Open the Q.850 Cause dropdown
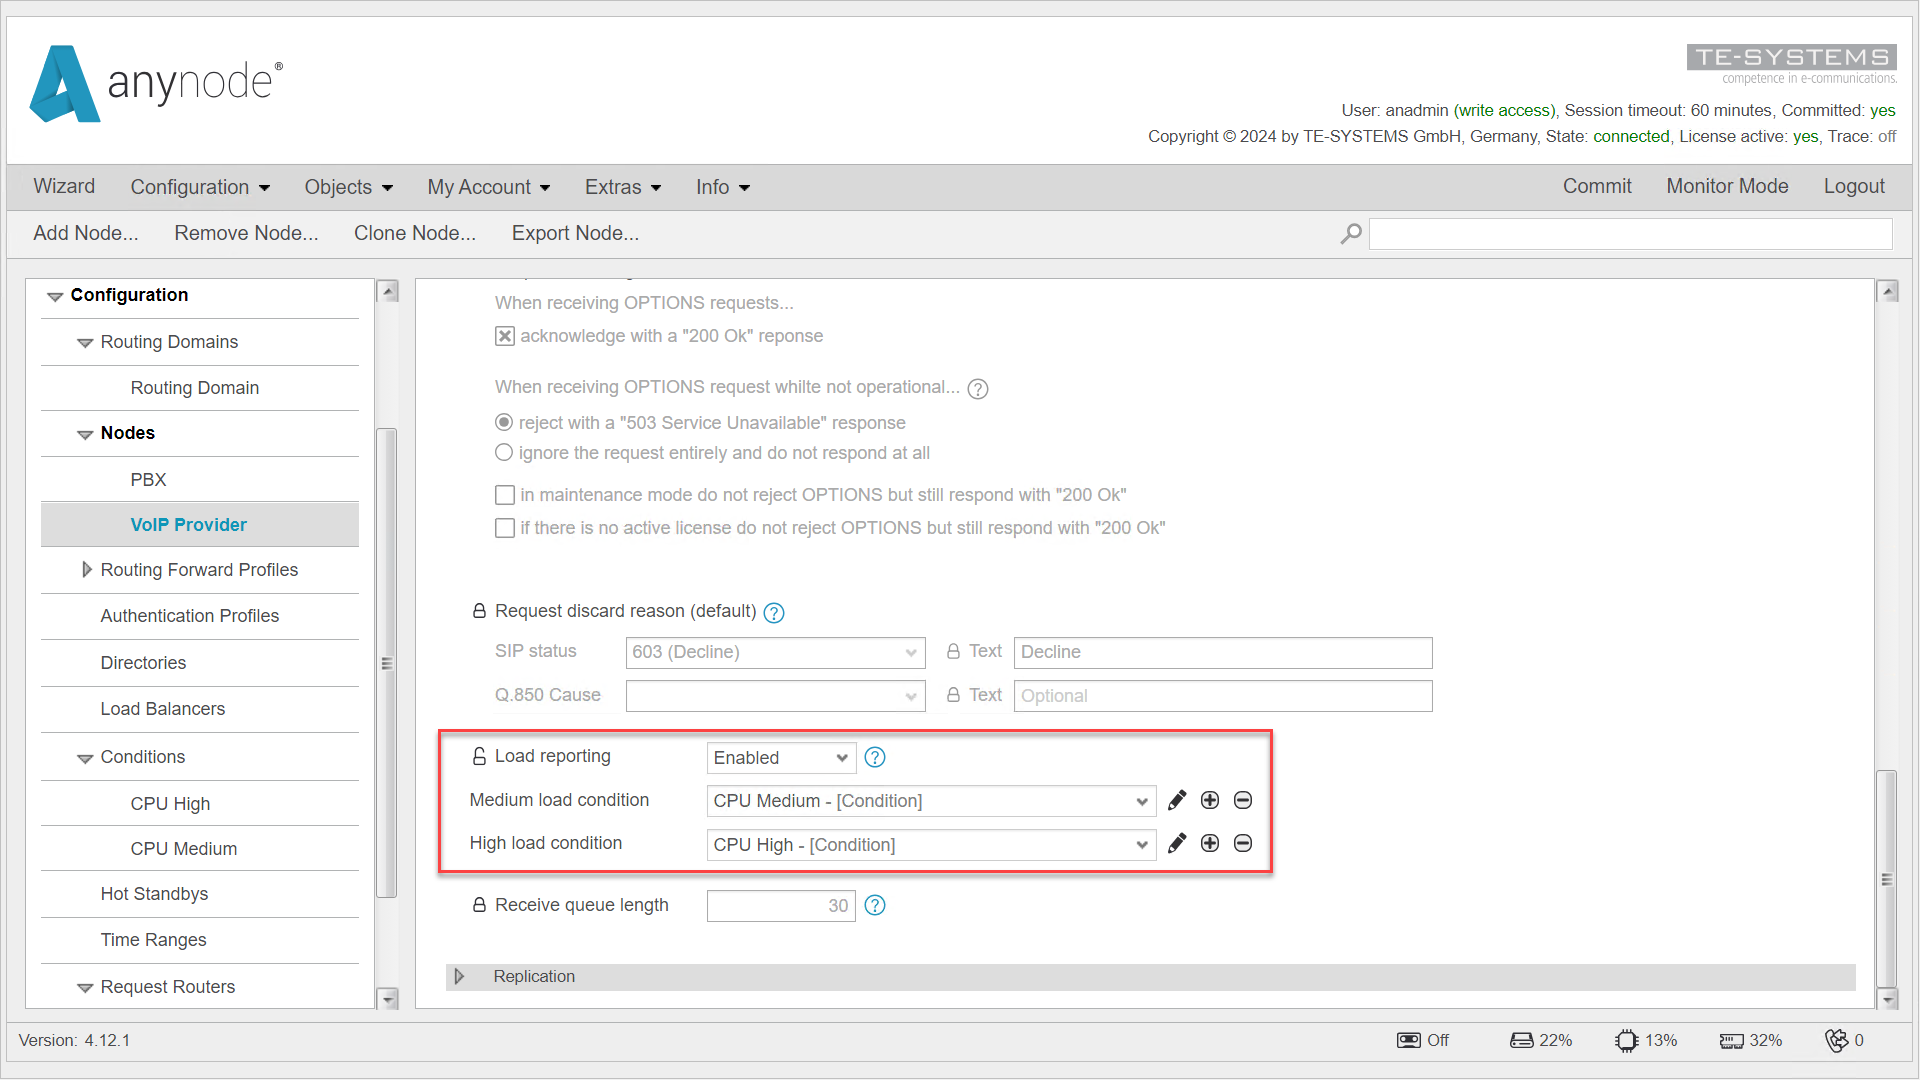The image size is (1920, 1080). 775,696
